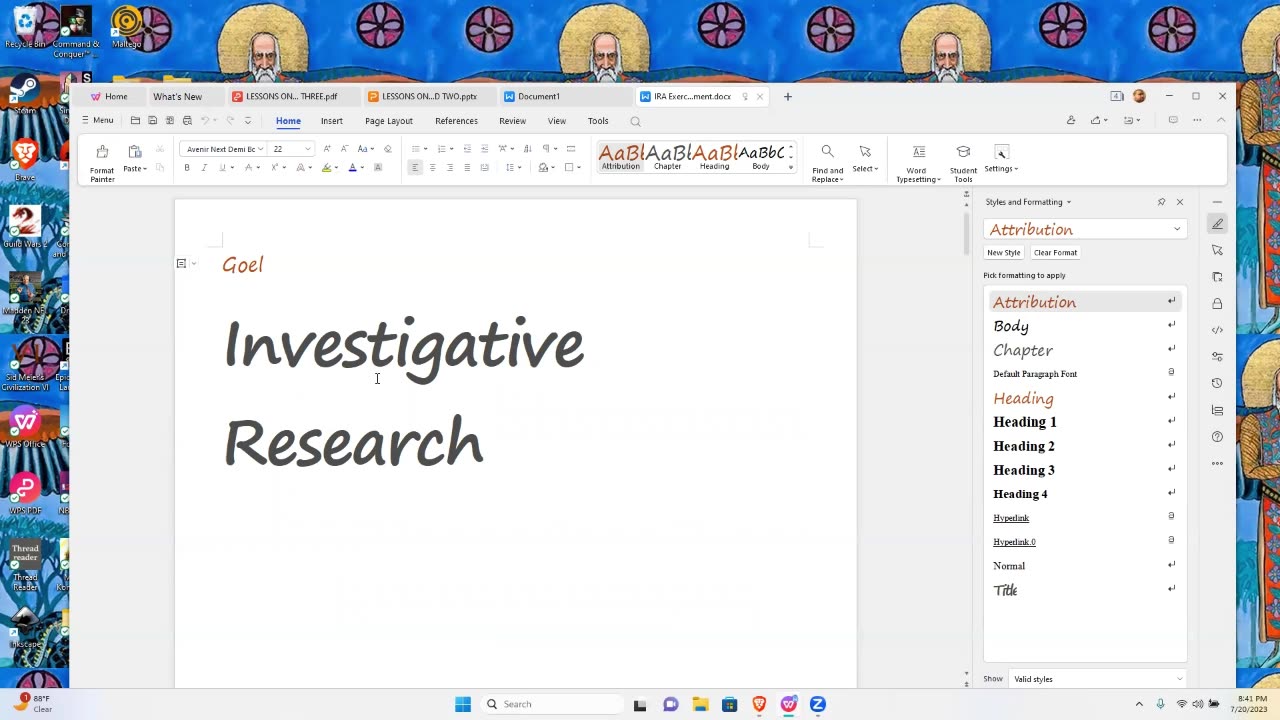Open the font size dropdown
The height and width of the screenshot is (720, 1280).
(308, 149)
